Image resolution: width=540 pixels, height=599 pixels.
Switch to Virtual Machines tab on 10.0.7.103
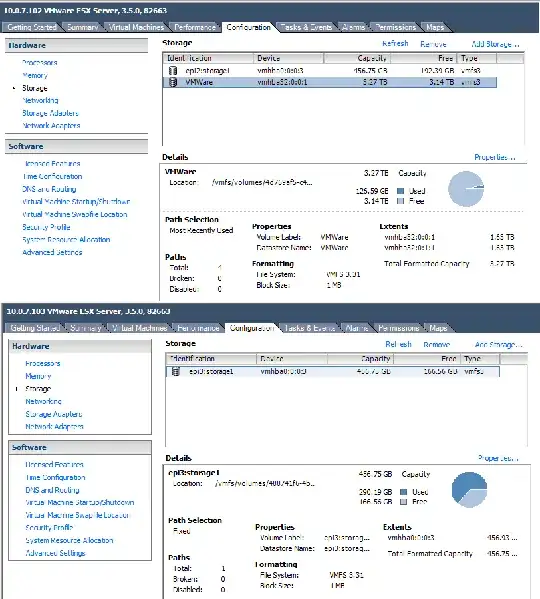tap(140, 328)
